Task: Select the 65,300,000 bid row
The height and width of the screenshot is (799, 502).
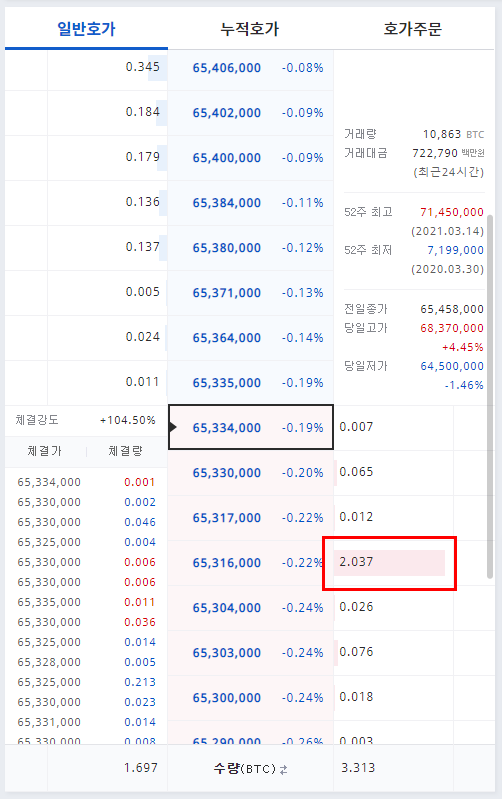Action: click(x=251, y=698)
